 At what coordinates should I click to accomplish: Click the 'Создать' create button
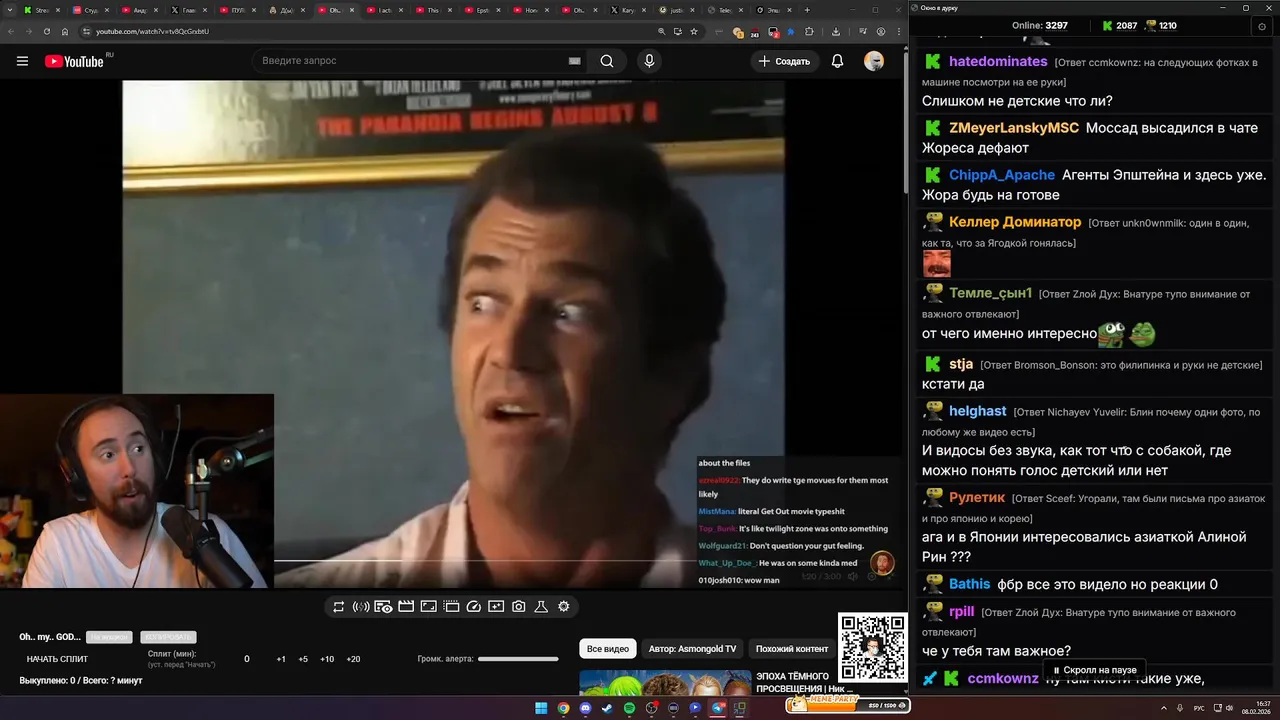(784, 61)
